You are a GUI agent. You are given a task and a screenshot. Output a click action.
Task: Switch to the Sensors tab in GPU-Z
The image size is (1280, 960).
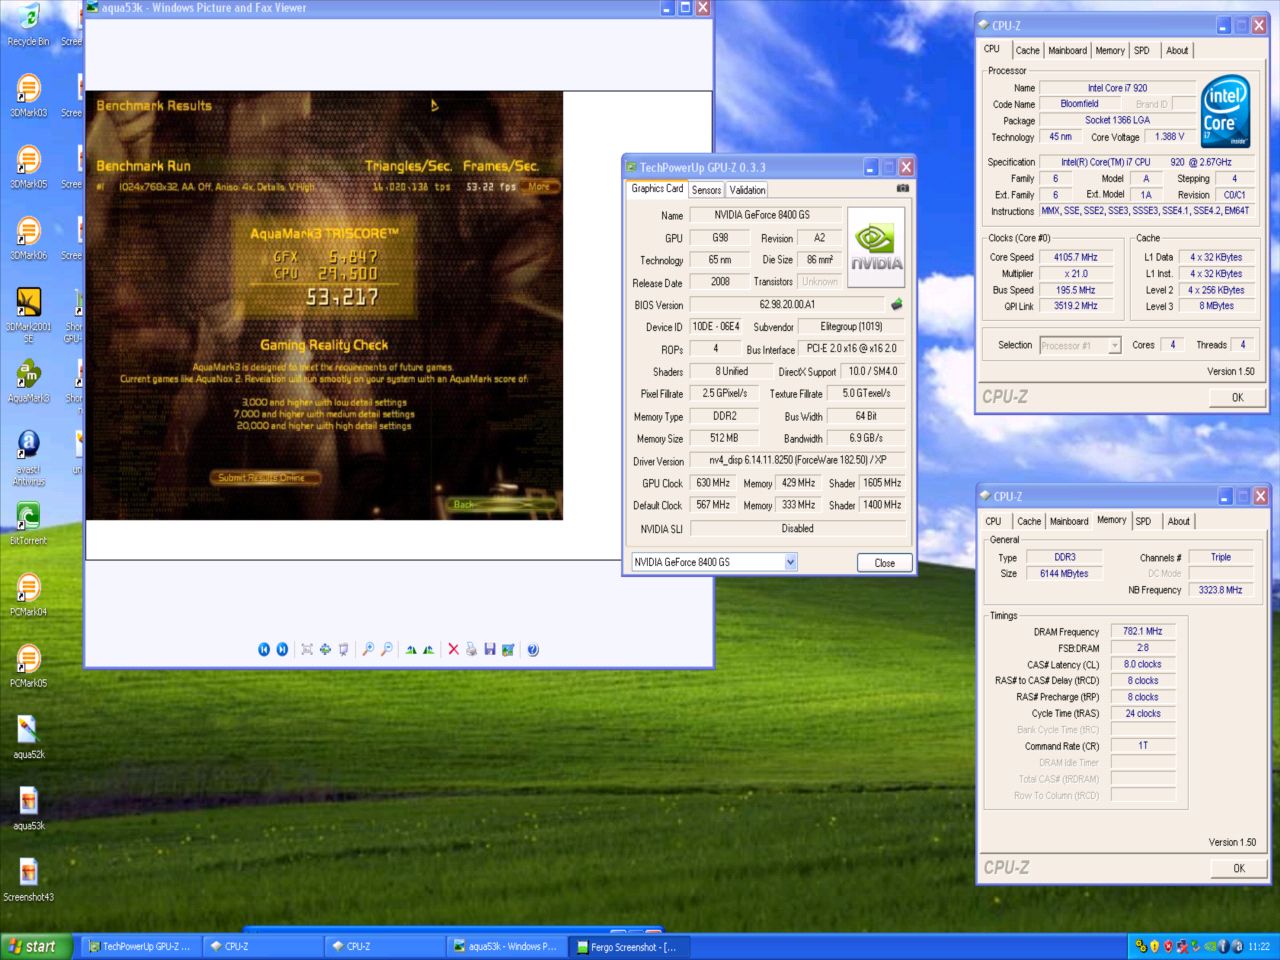pyautogui.click(x=706, y=190)
